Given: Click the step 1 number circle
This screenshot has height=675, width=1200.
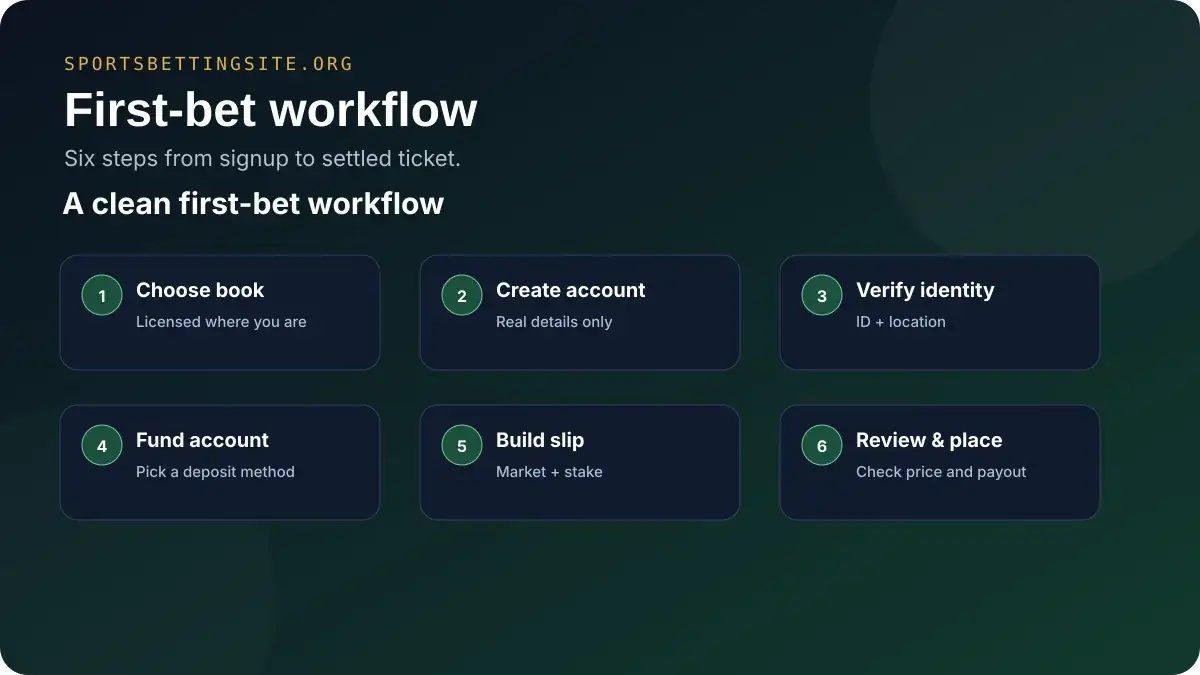Looking at the screenshot, I should tap(102, 296).
